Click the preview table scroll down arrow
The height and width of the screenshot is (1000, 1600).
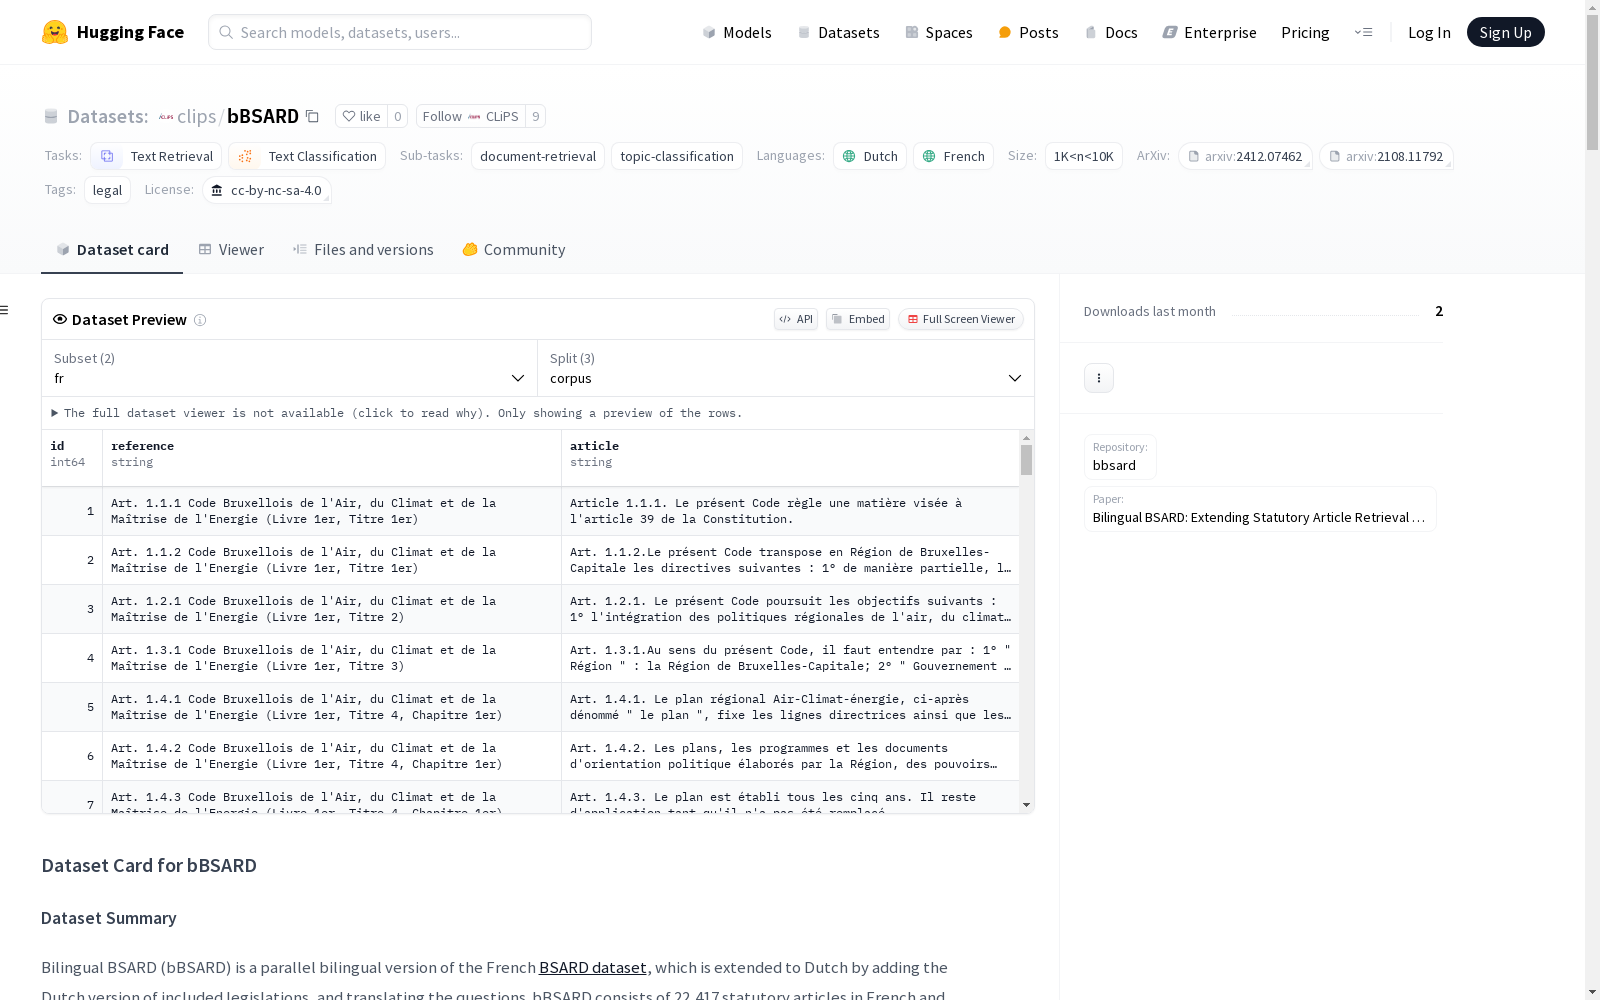[x=1026, y=805]
